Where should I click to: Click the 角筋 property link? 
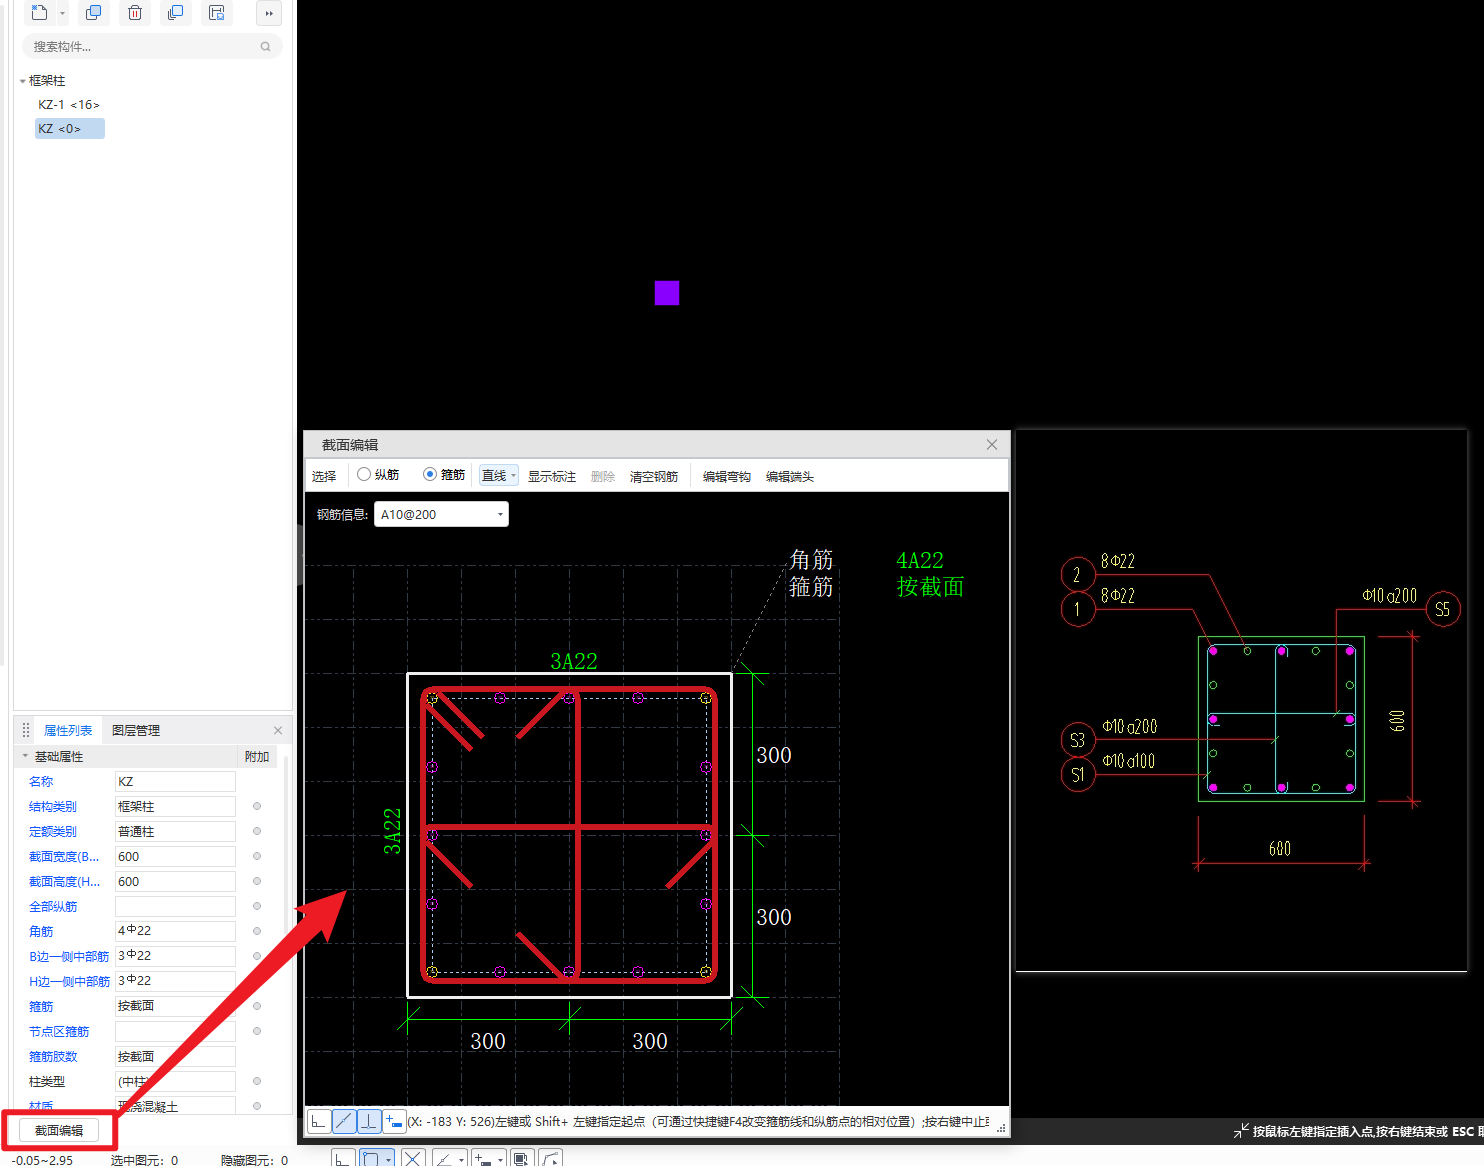tap(41, 931)
